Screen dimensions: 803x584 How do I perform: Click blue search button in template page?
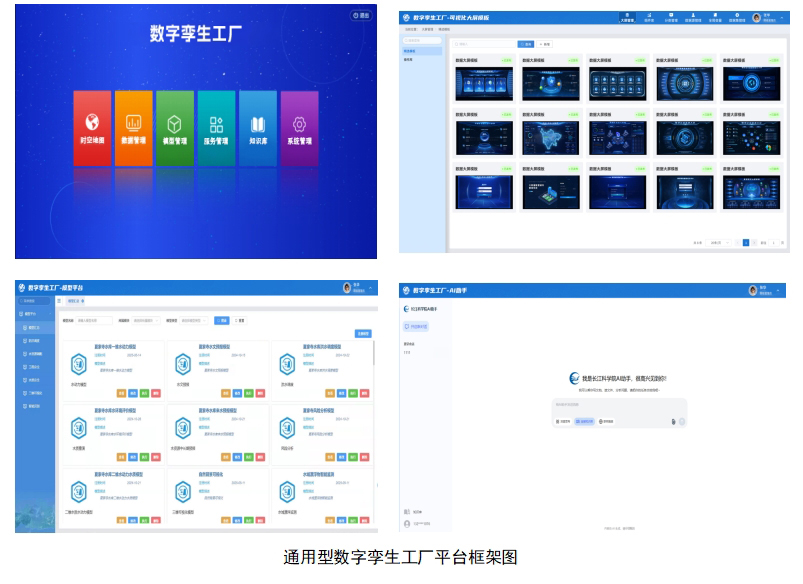click(525, 44)
